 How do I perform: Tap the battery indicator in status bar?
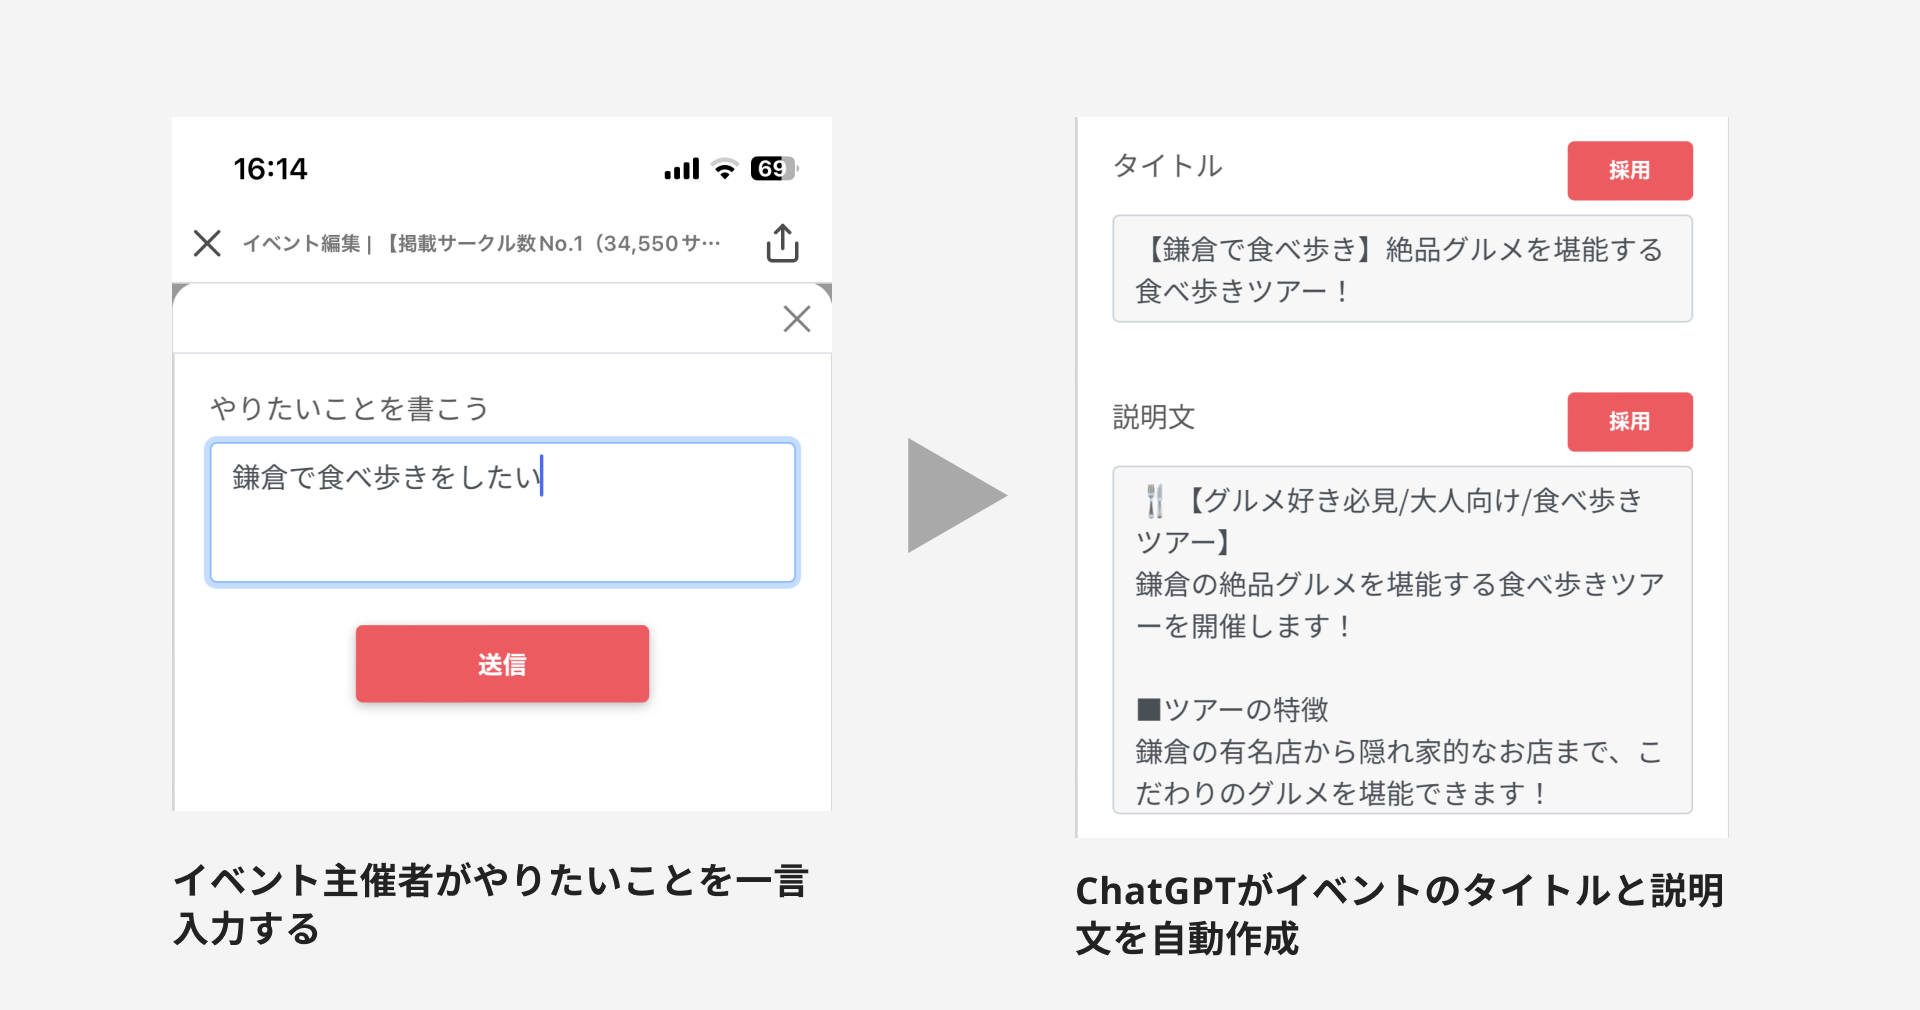[773, 169]
